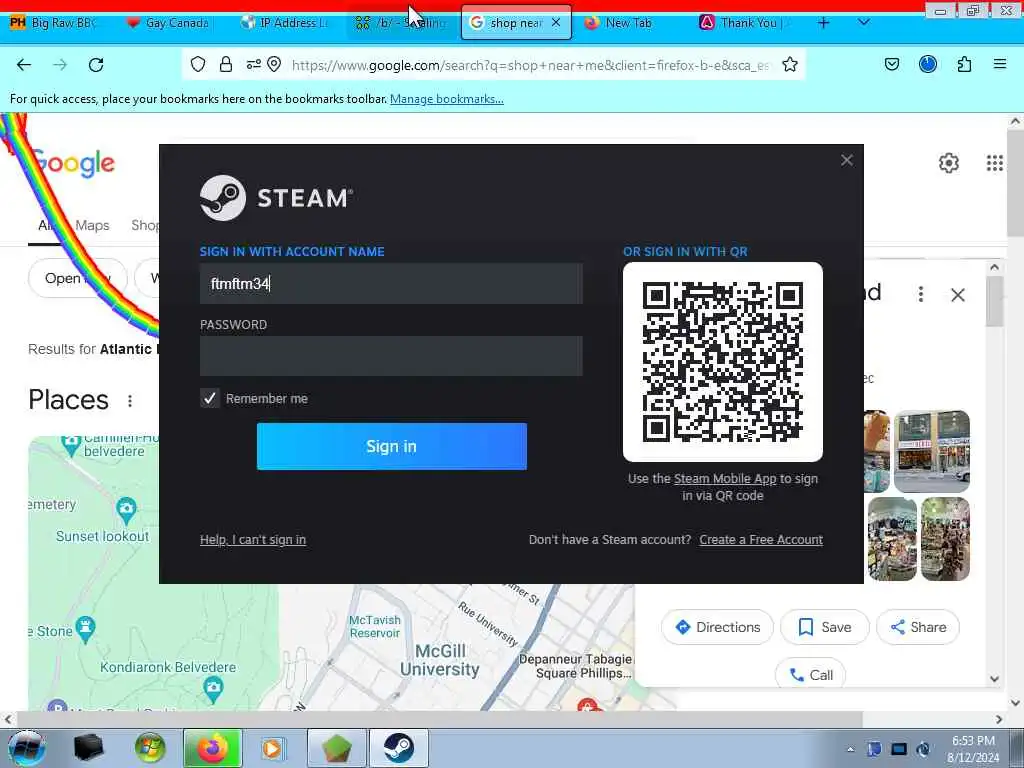Open Steam from the taskbar

coord(398,748)
